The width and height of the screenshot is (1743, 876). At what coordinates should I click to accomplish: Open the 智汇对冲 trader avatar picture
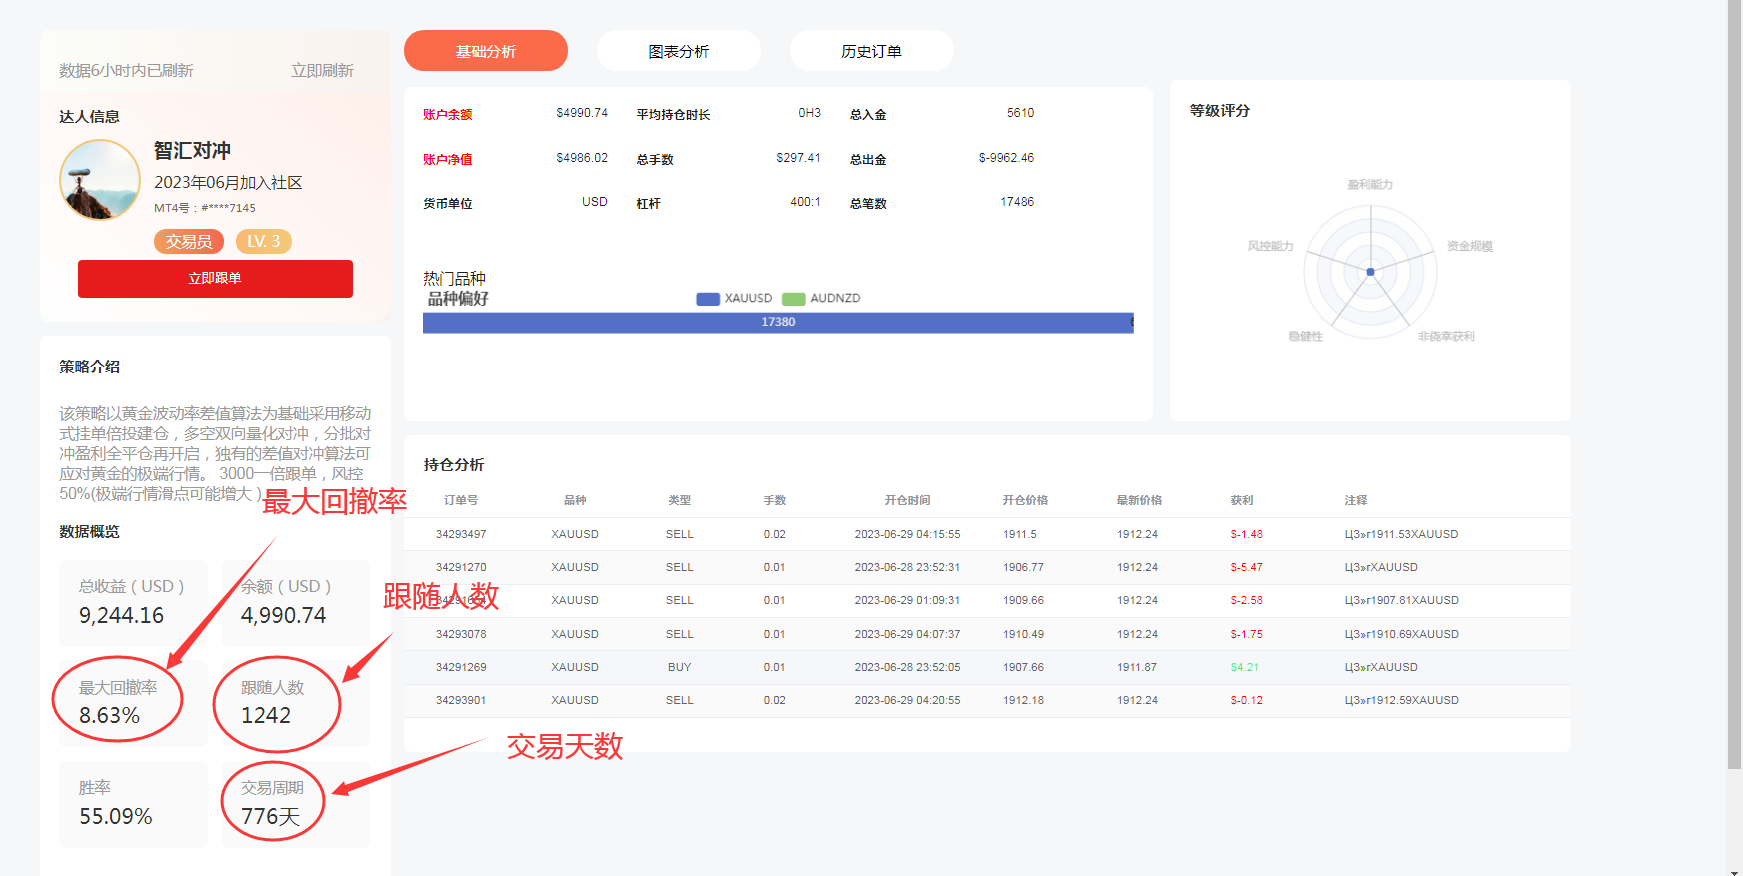coord(100,180)
